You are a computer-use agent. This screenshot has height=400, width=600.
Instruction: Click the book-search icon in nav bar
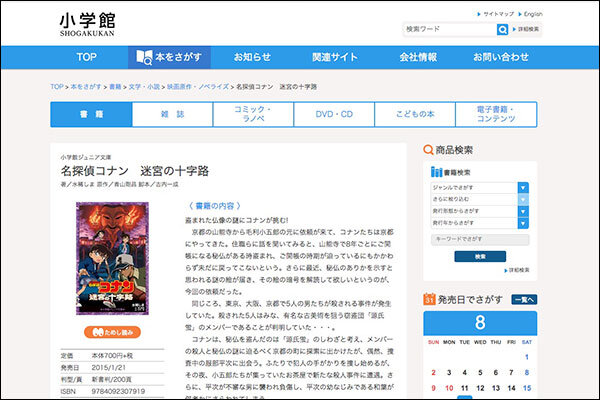(144, 57)
